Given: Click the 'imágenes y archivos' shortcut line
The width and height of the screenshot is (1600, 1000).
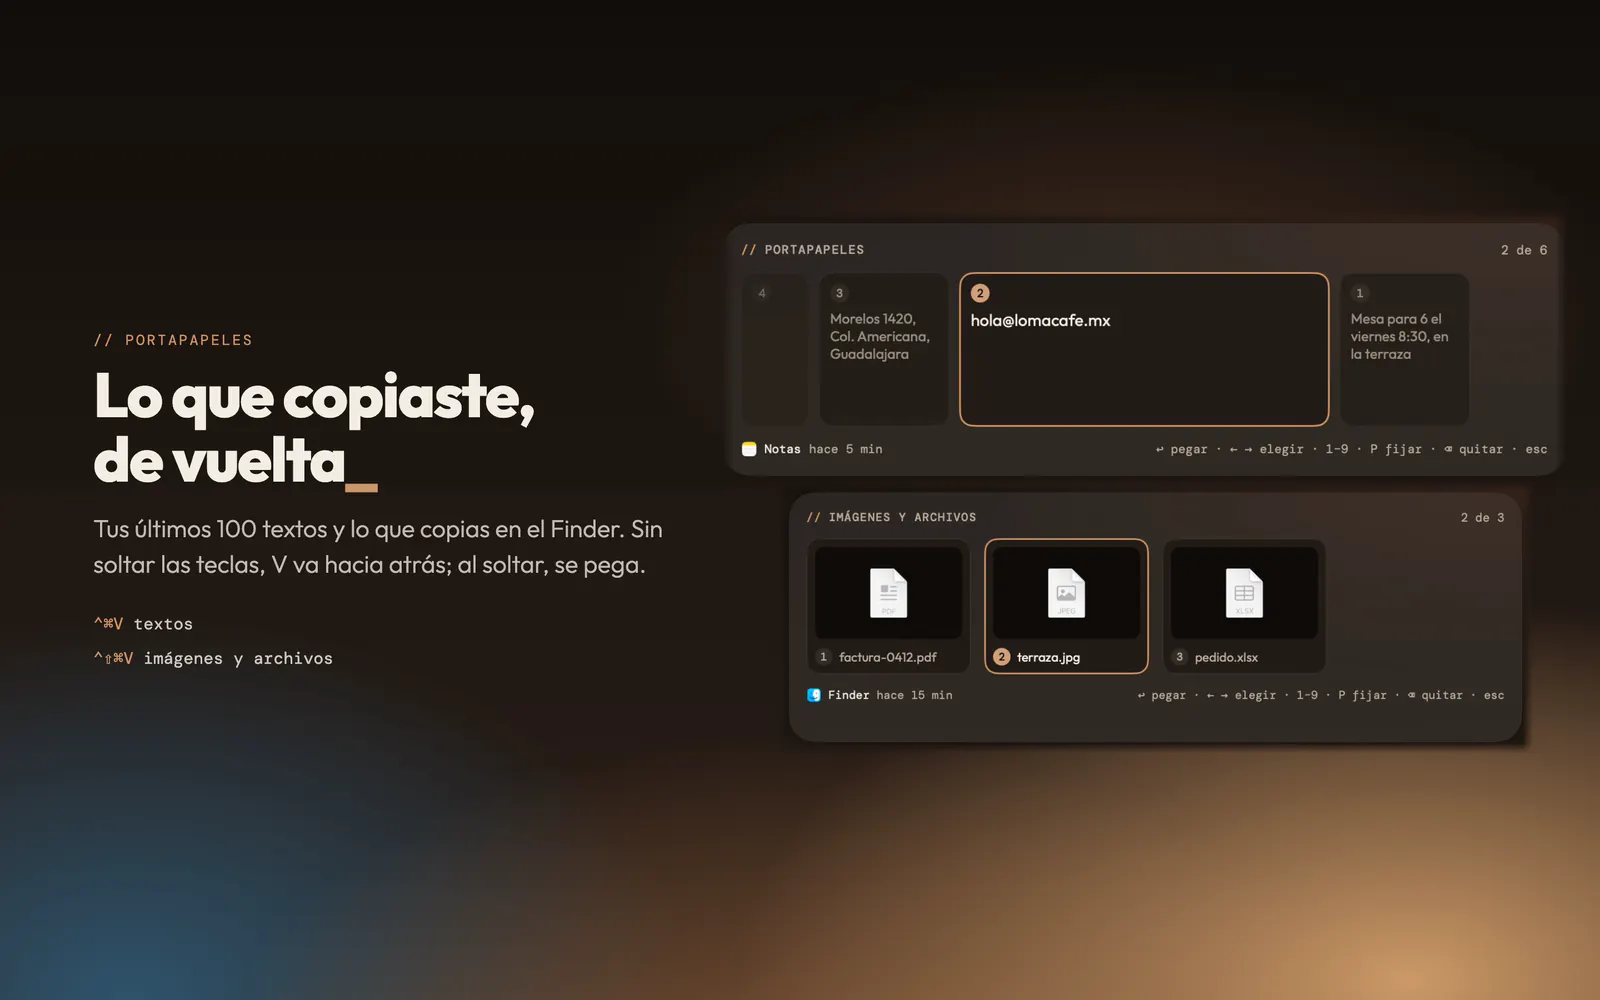Looking at the screenshot, I should [213, 658].
